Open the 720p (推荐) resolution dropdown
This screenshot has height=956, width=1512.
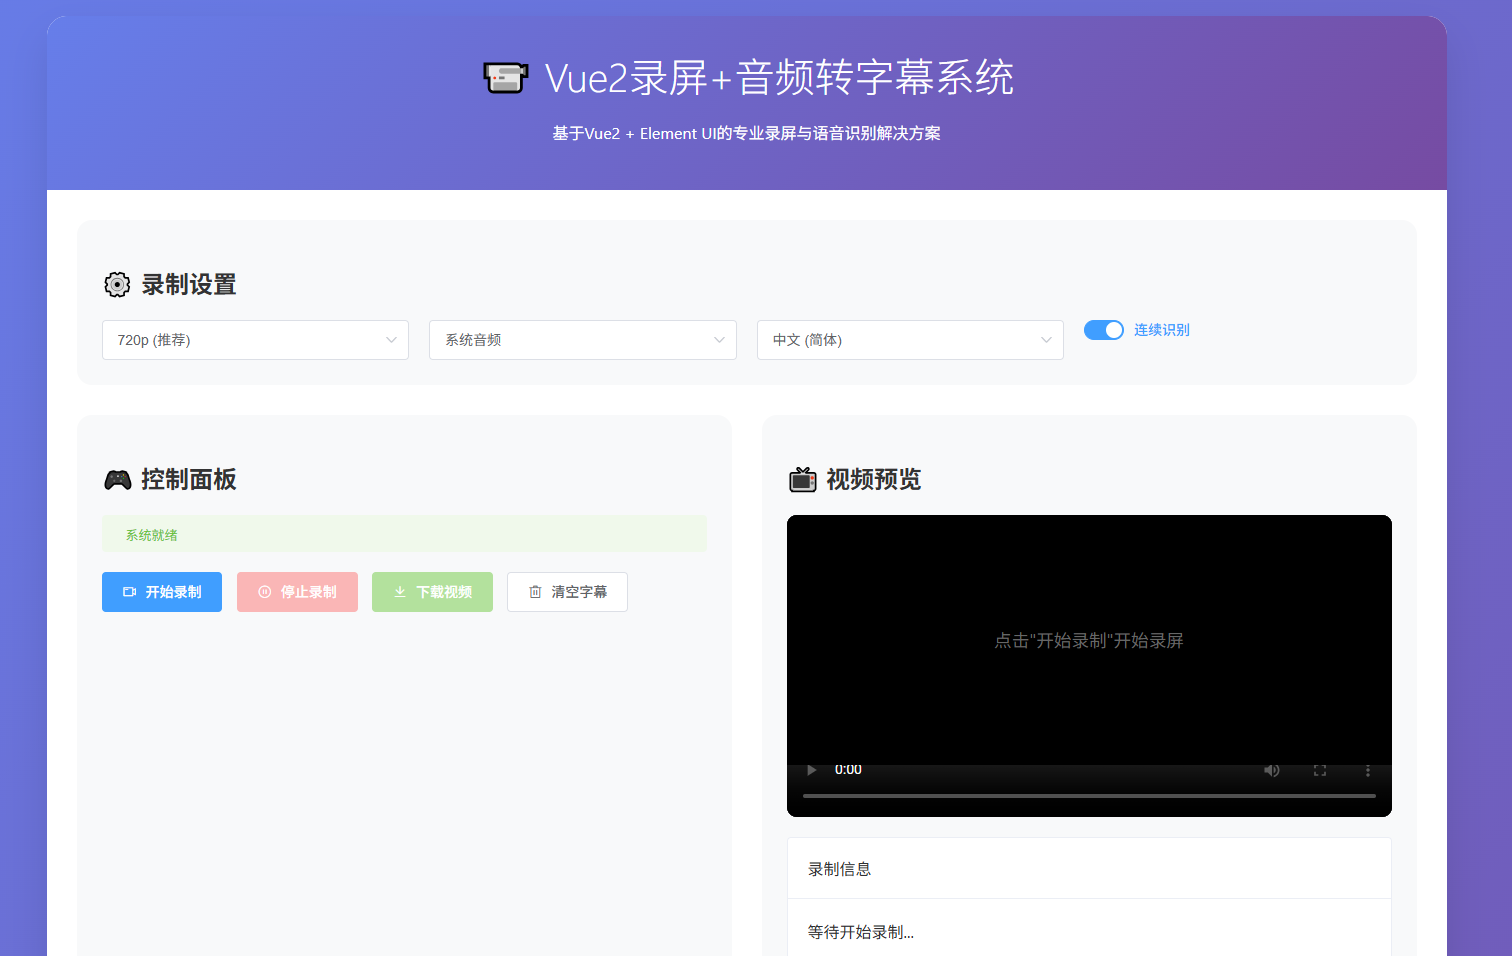(255, 340)
